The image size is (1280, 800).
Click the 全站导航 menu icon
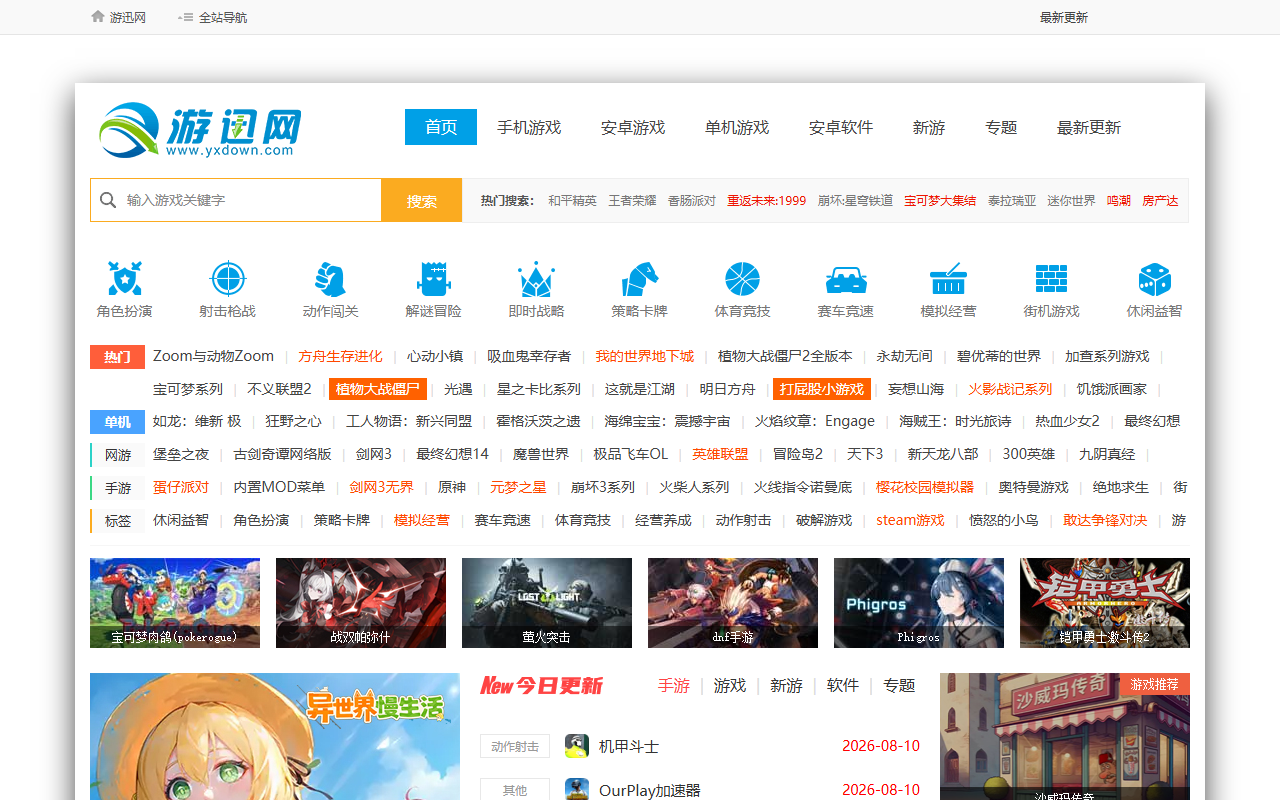coord(185,17)
